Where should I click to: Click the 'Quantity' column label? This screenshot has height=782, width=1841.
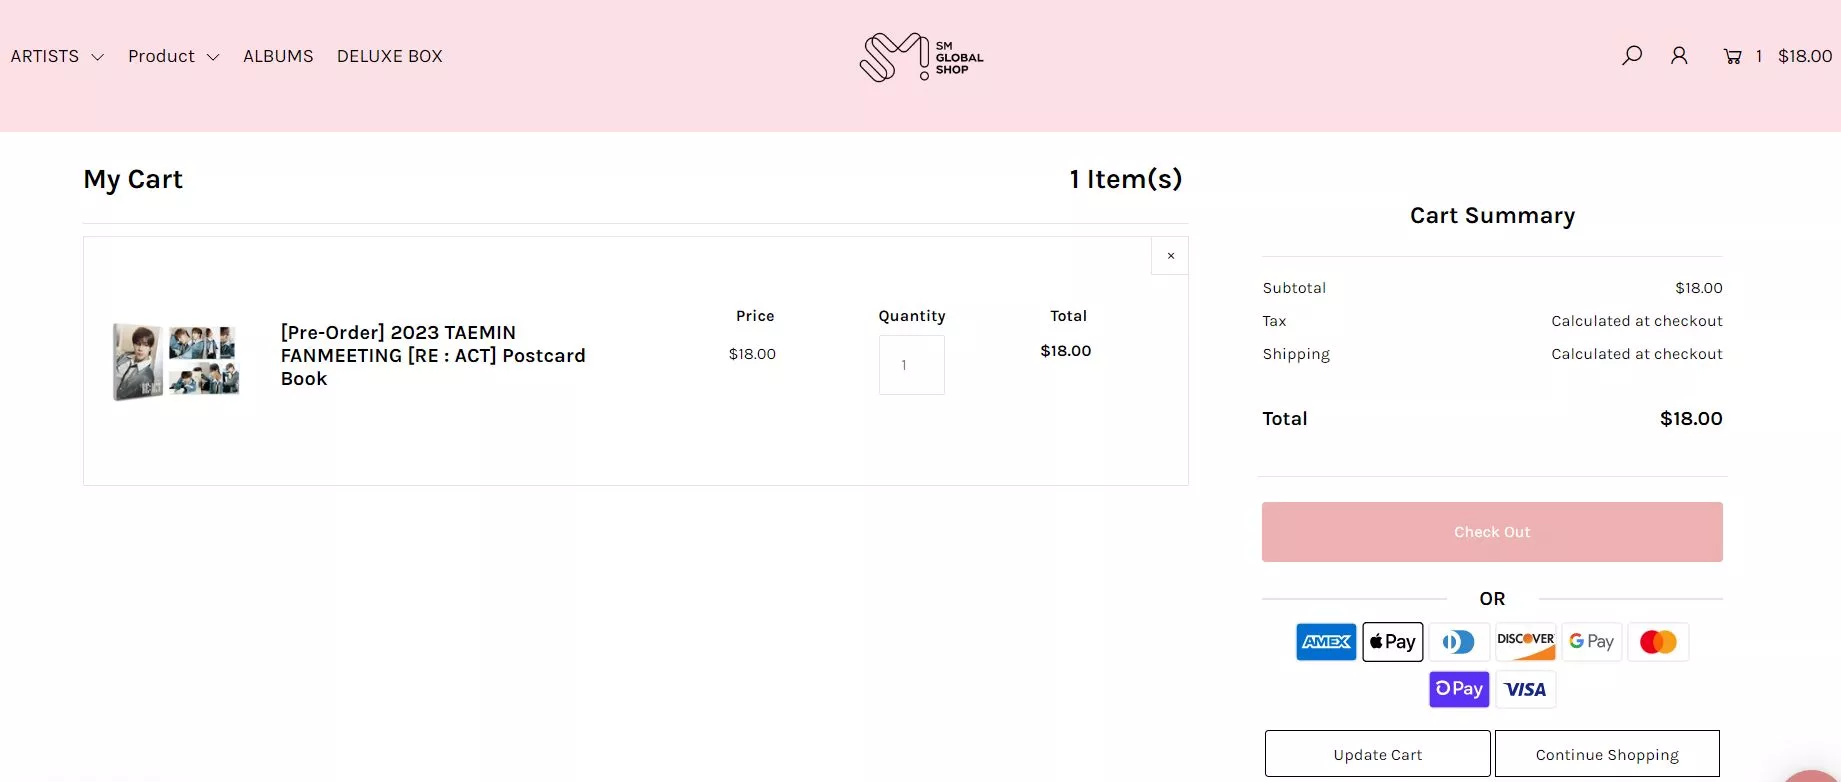(x=912, y=316)
